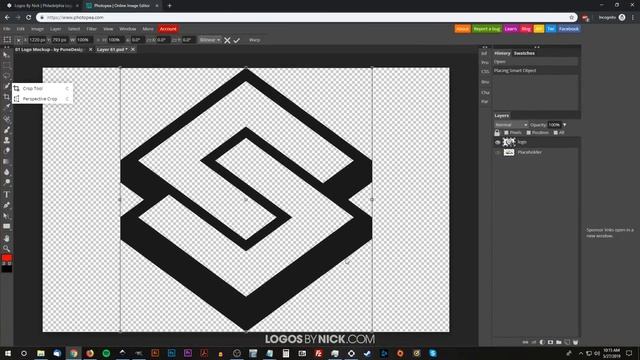
Task: Click the delete layer trash icon
Action: point(576,342)
